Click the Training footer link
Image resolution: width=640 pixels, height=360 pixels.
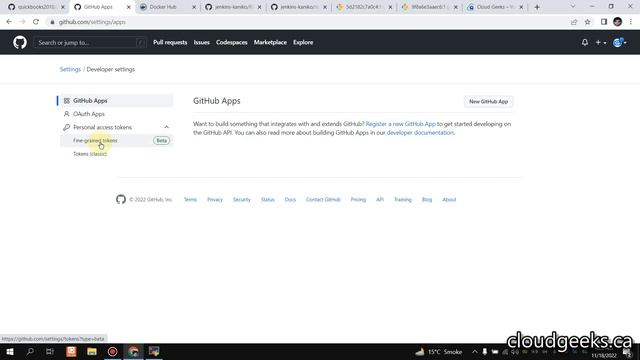point(402,200)
